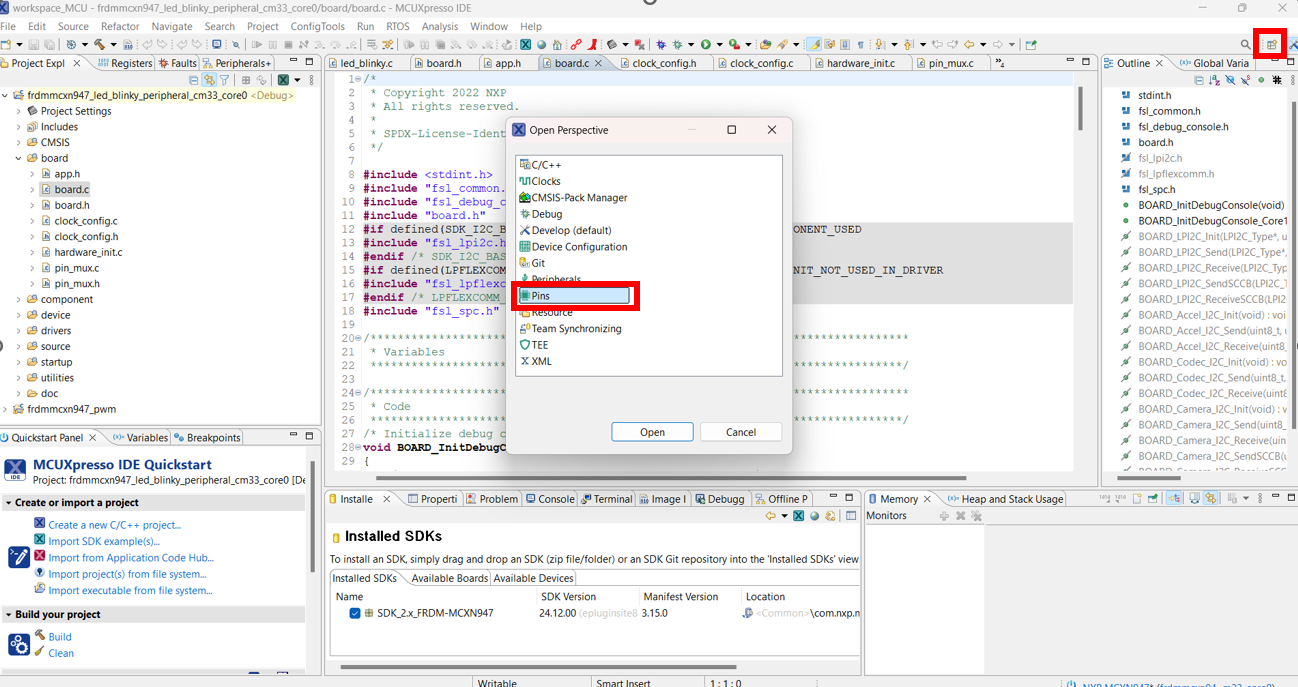
Task: Expand the drivers folder in project tree
Action: tap(18, 331)
